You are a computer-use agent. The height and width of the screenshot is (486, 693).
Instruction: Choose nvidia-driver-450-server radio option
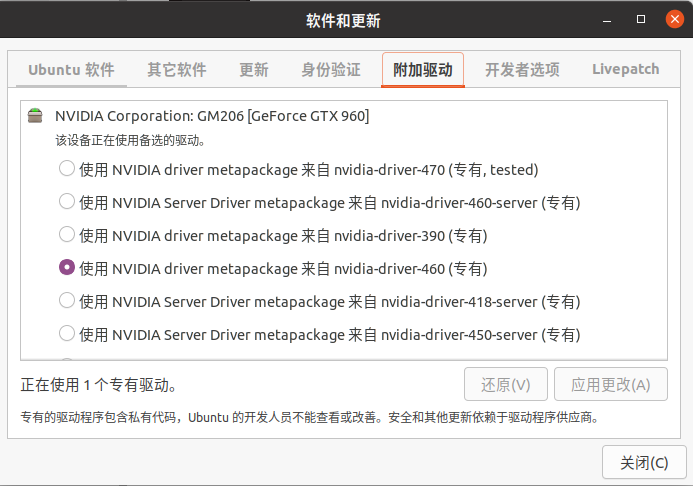[x=67, y=334]
